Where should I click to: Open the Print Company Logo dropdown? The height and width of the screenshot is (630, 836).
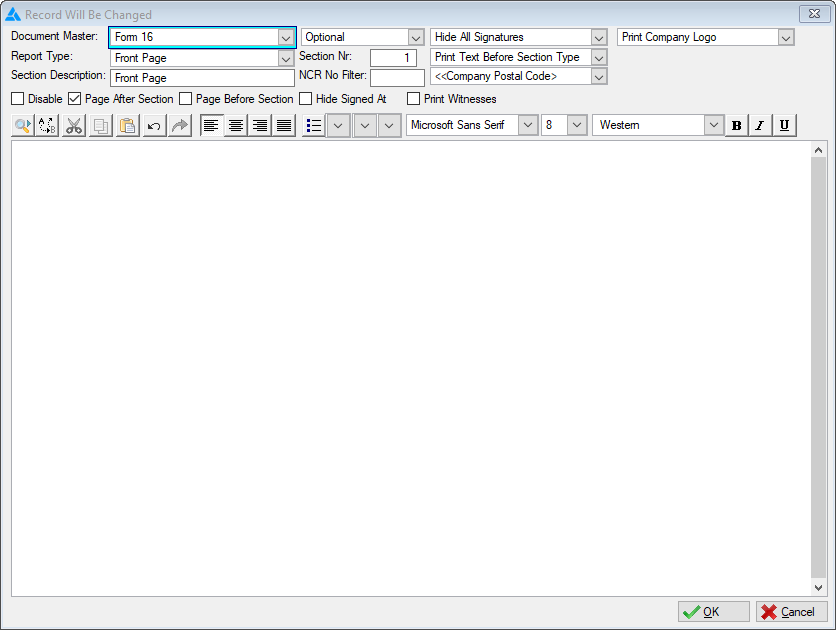pyautogui.click(x=785, y=38)
